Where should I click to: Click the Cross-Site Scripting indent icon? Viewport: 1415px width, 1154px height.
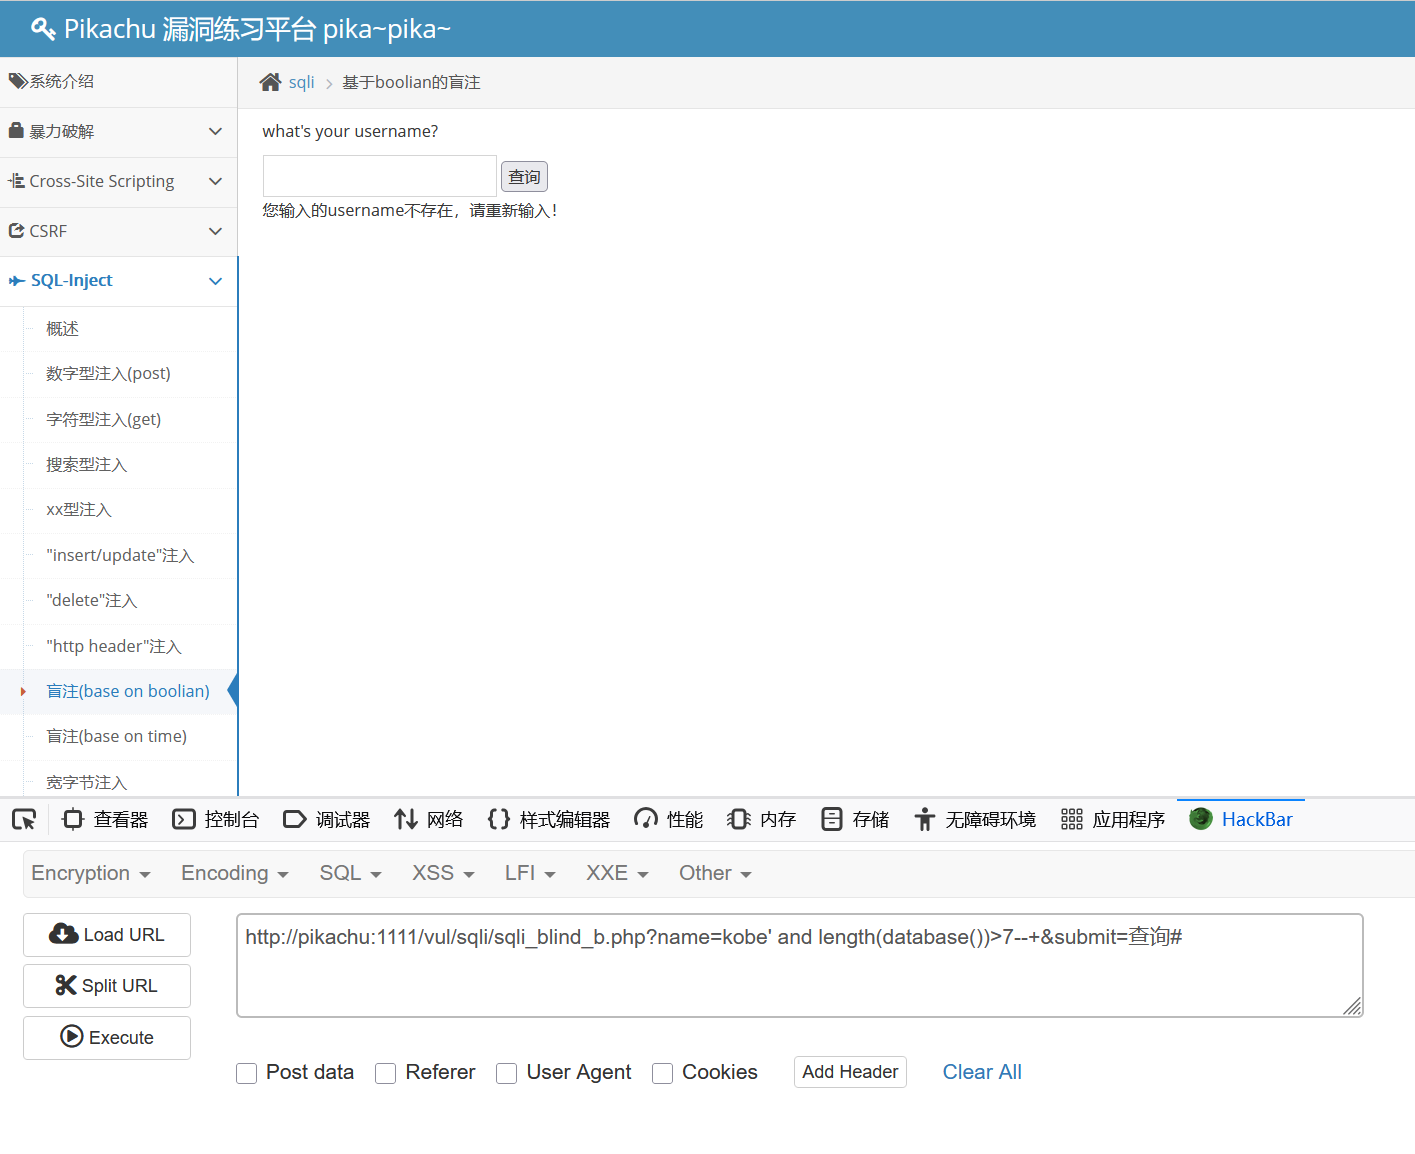(16, 181)
